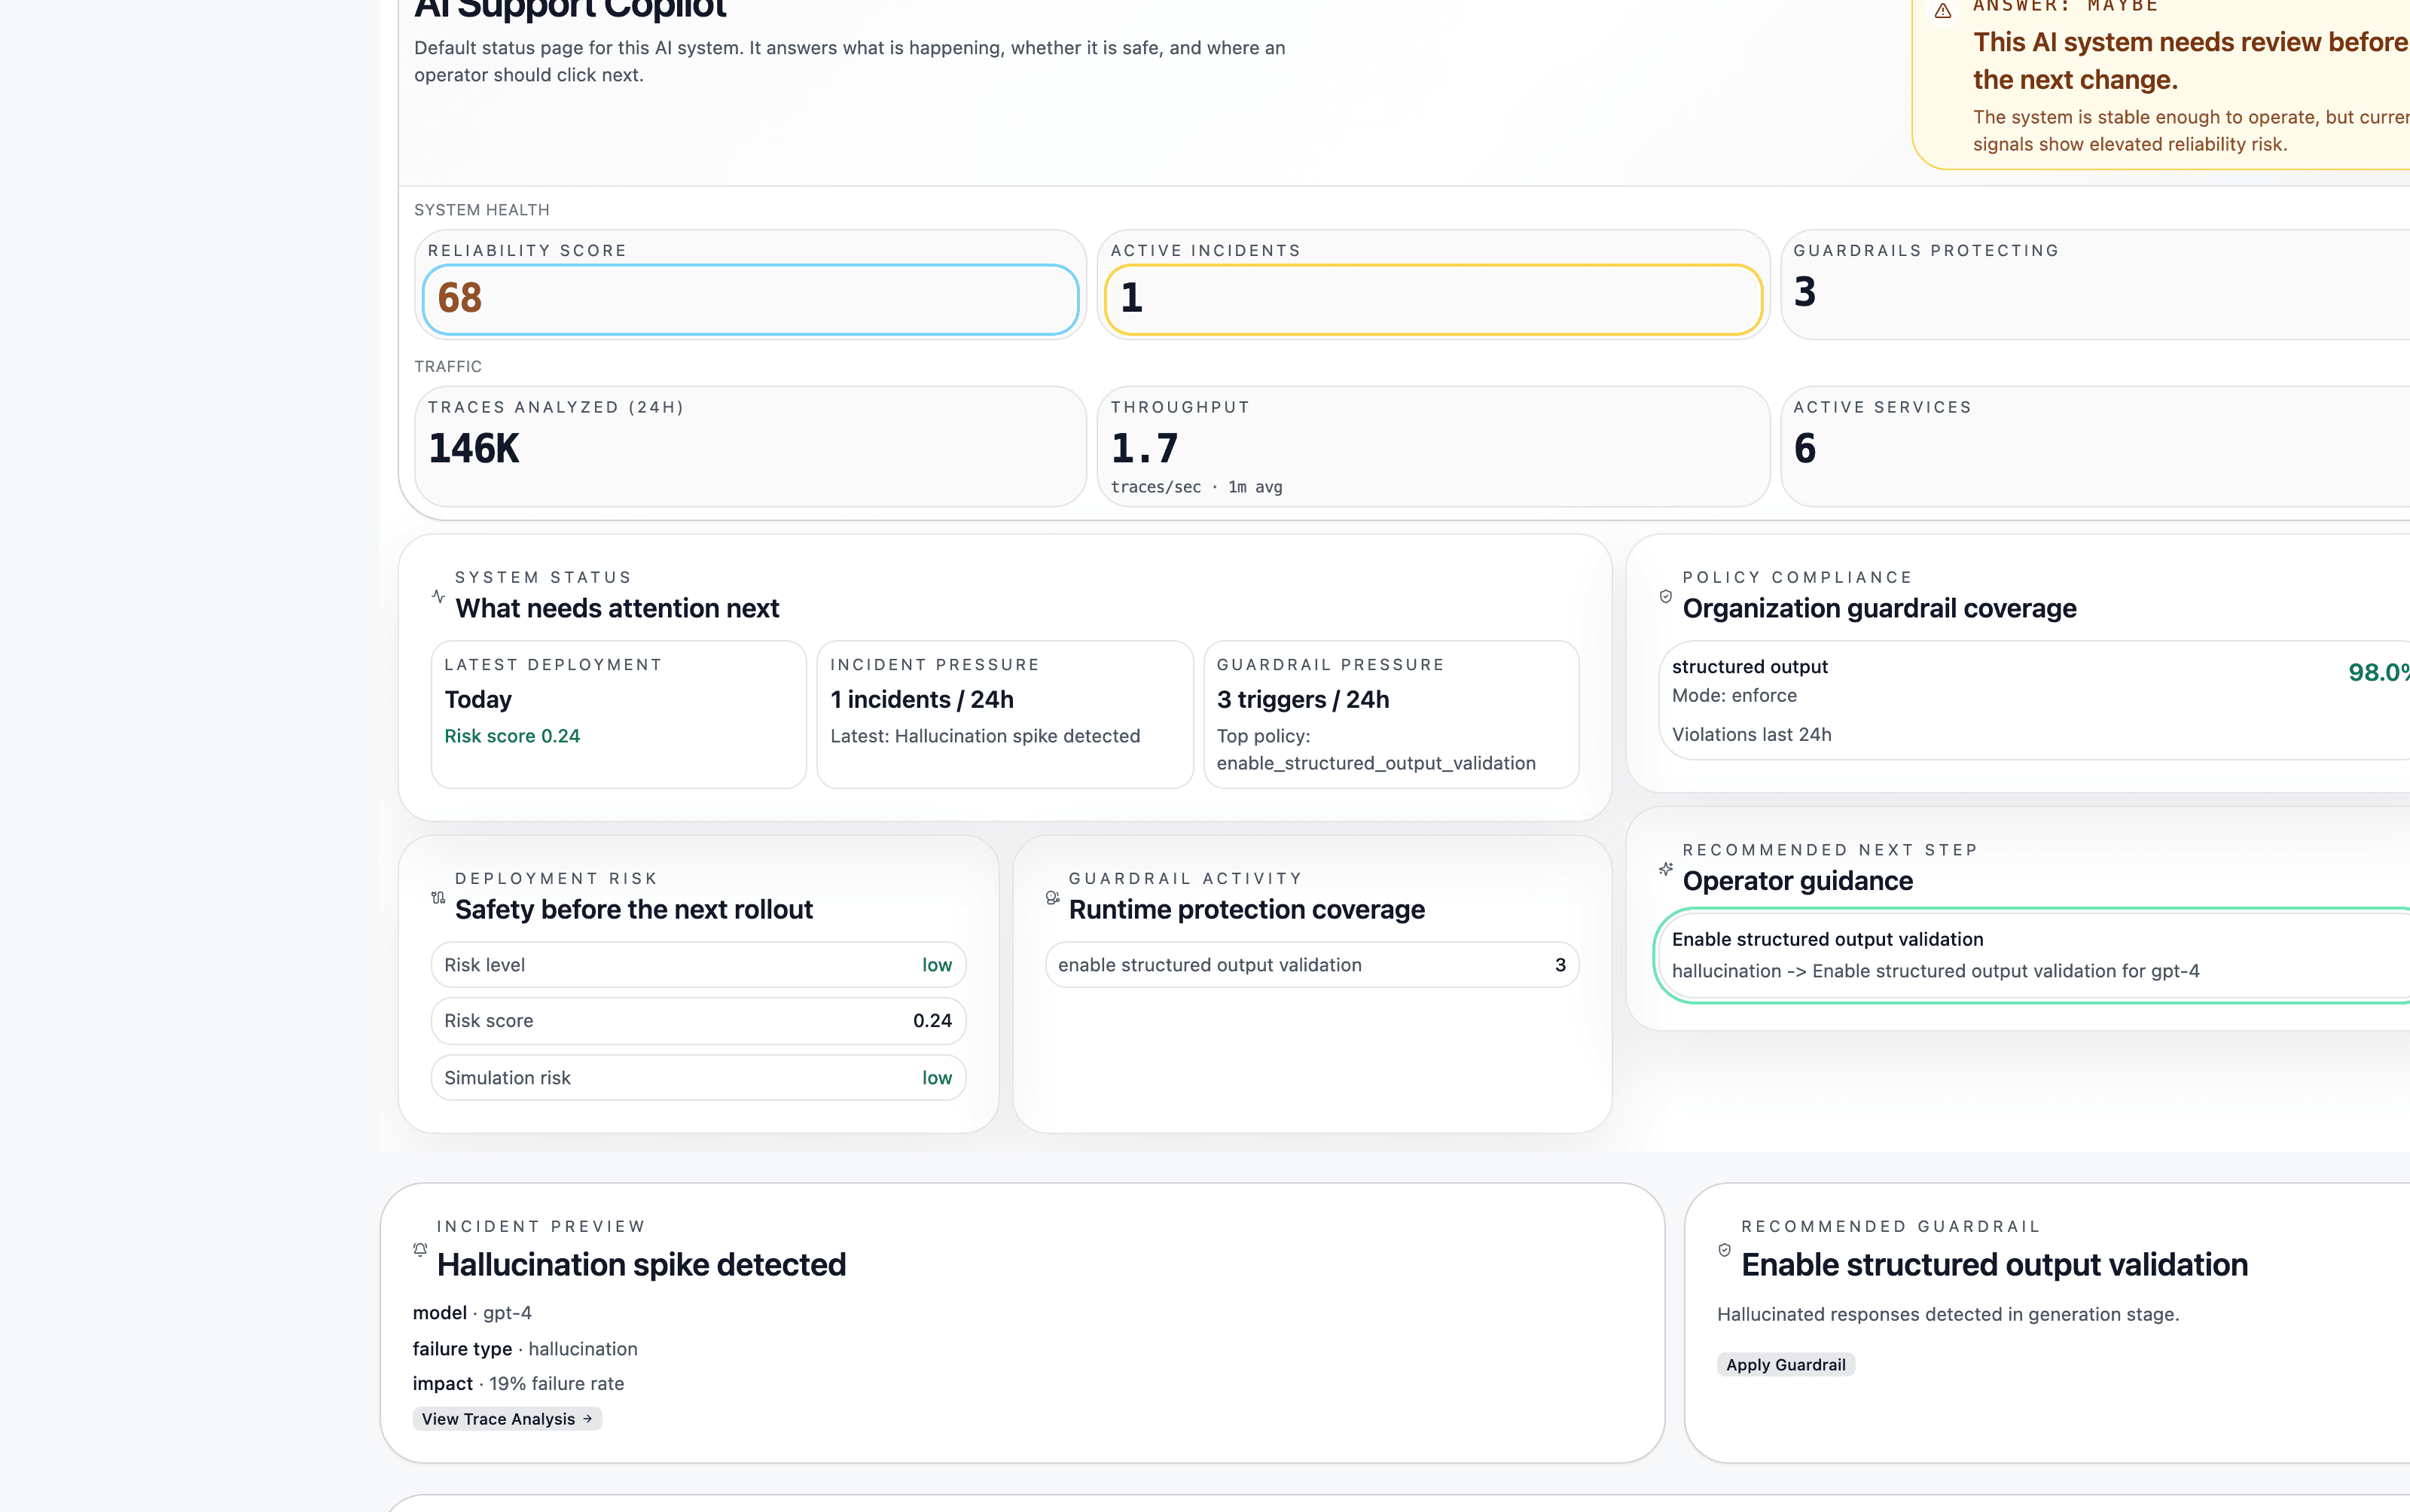Select the Active Incidents card showing 1
Viewport: 2410px width, 1512px height.
tap(1432, 298)
